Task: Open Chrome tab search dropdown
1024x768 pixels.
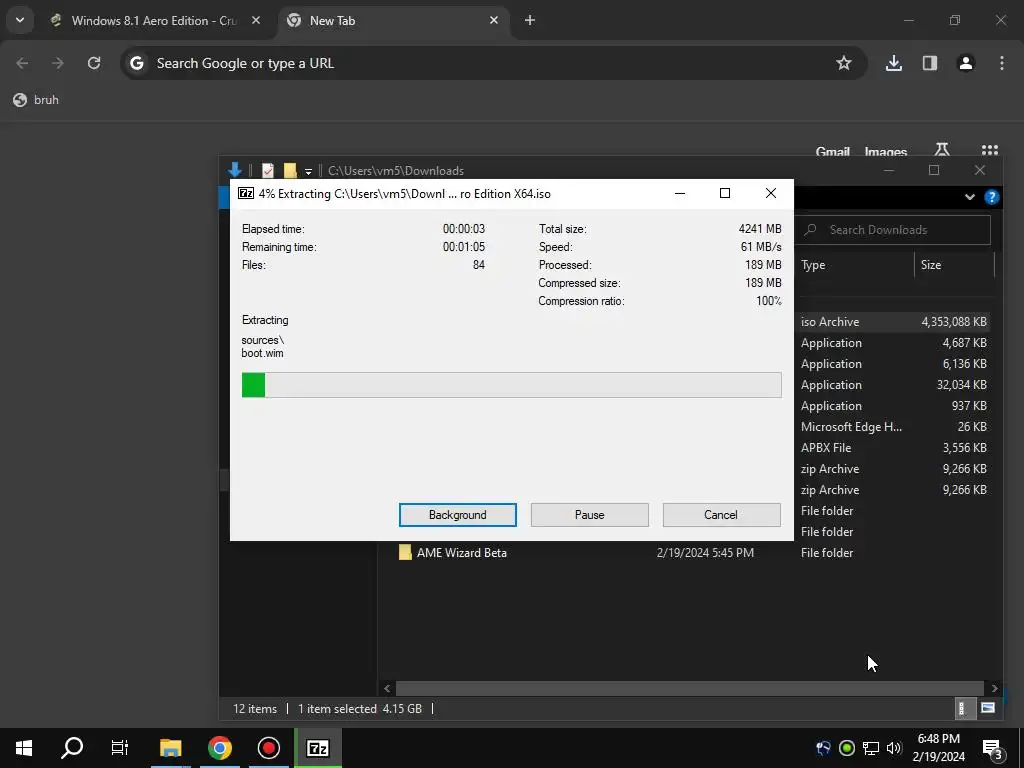Action: tap(20, 20)
